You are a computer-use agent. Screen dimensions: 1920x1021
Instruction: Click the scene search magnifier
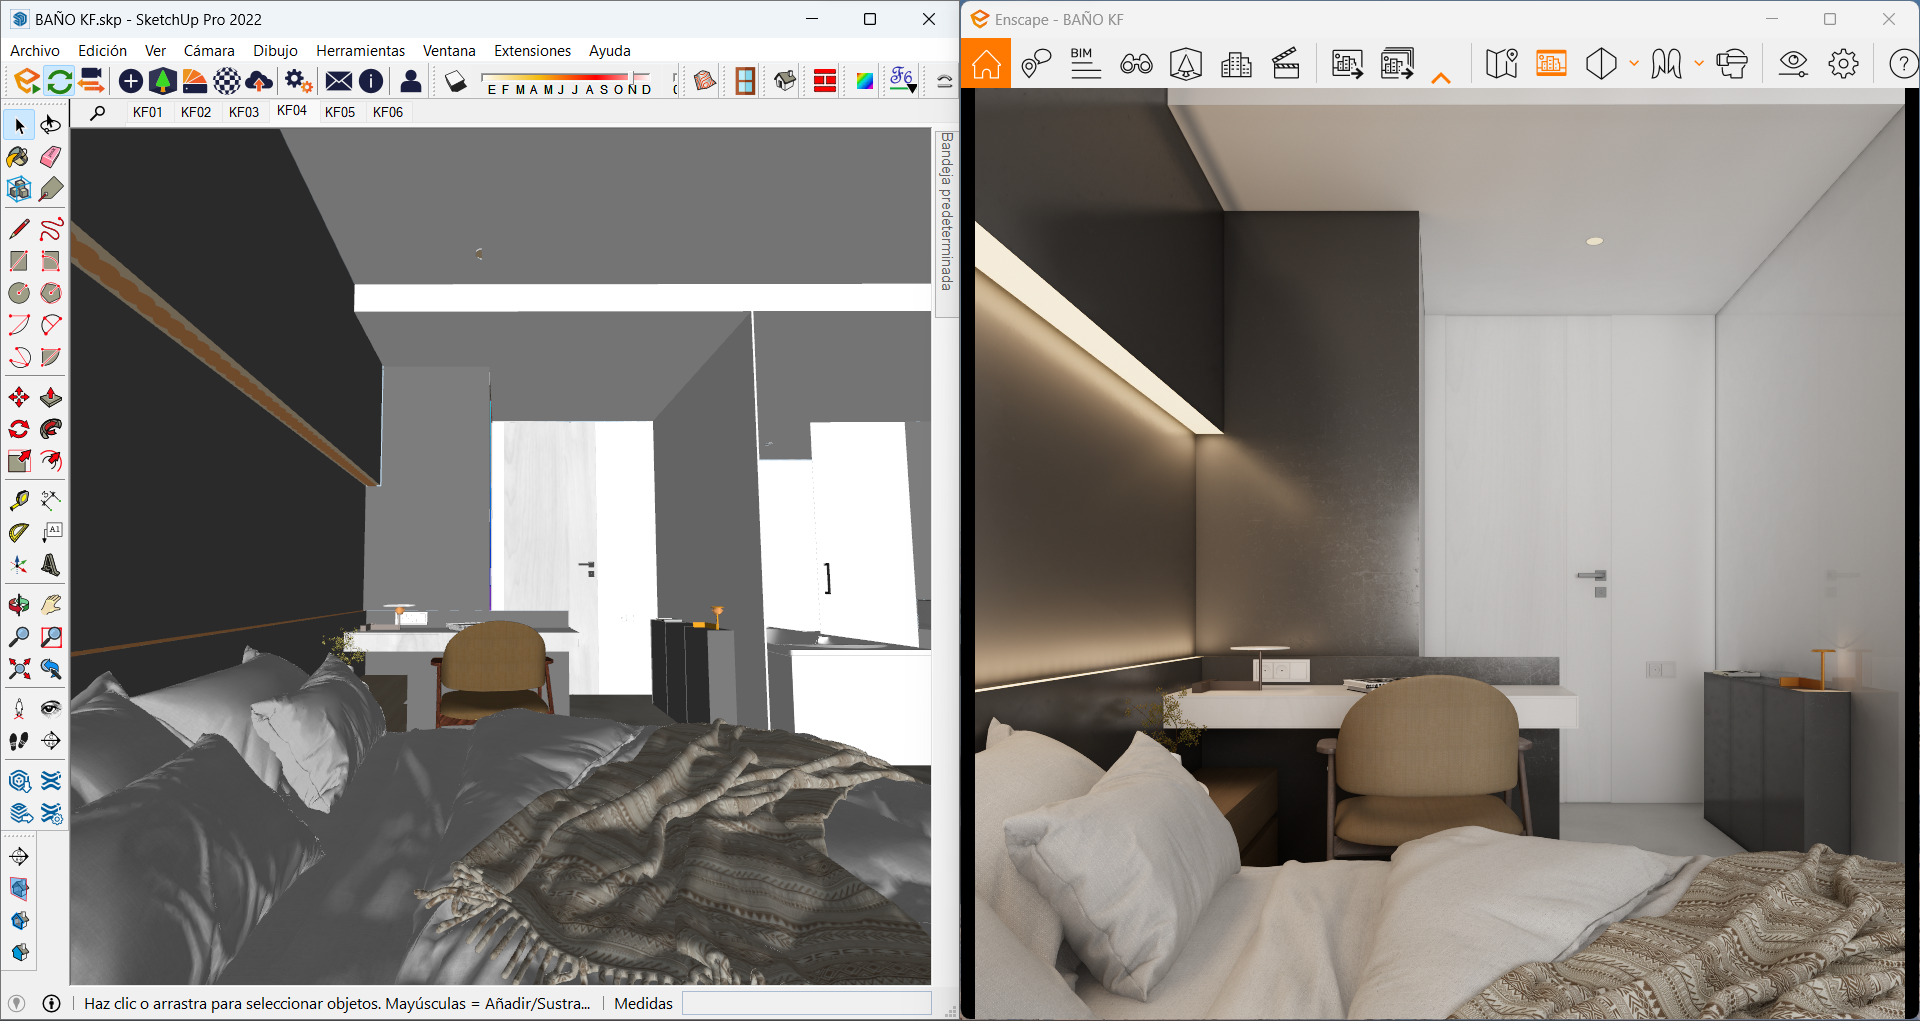point(98,113)
